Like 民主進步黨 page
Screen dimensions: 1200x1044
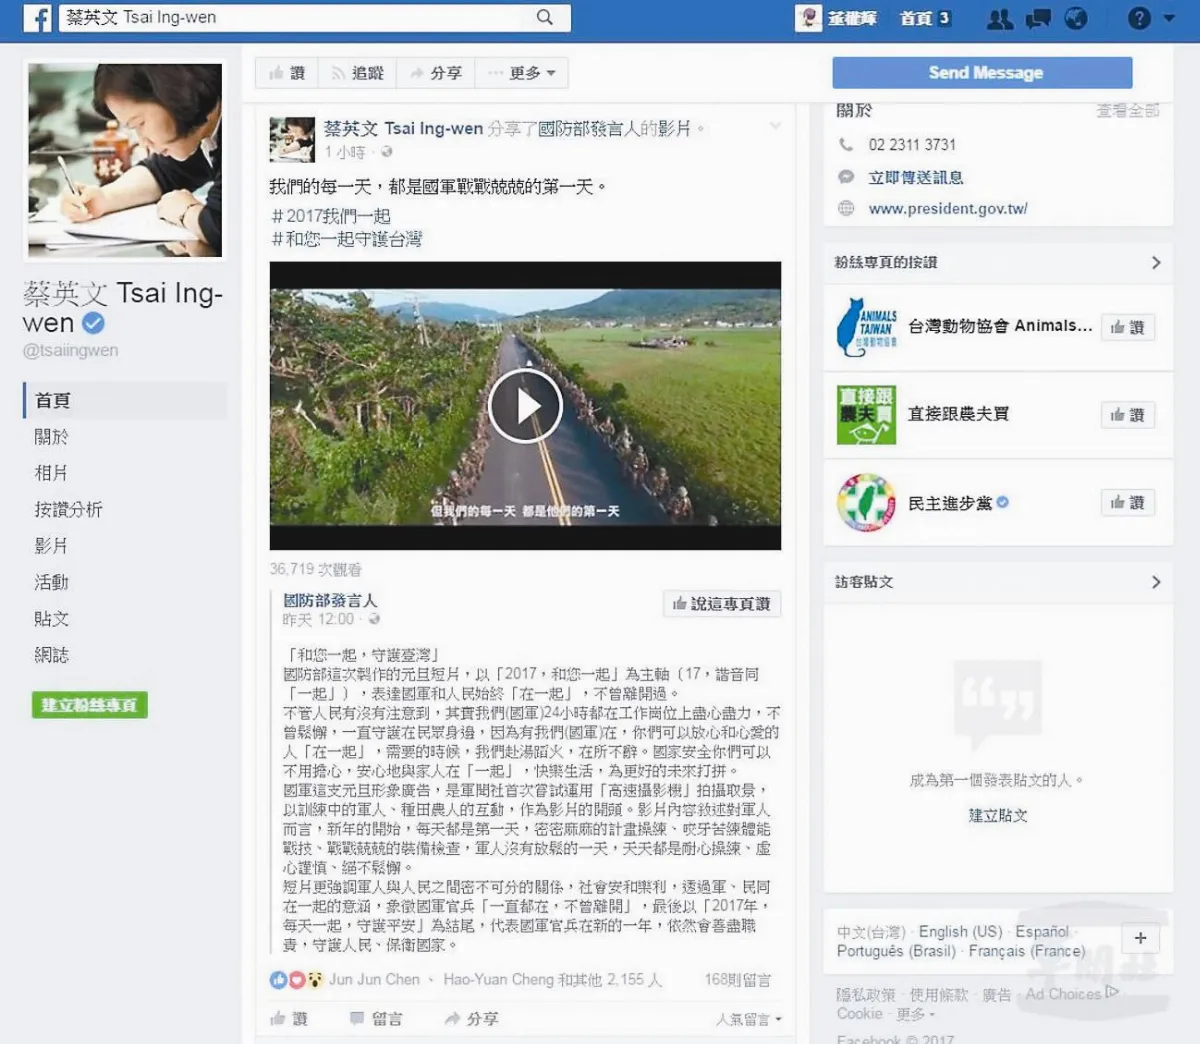click(x=1128, y=502)
